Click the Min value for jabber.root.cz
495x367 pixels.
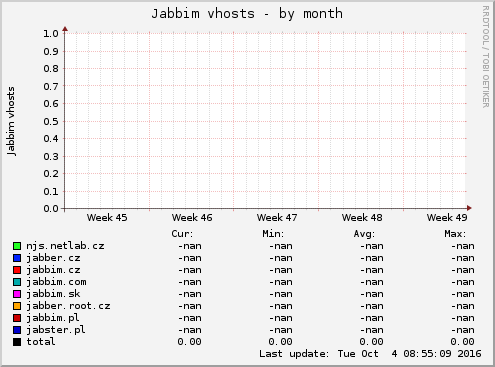[281, 306]
